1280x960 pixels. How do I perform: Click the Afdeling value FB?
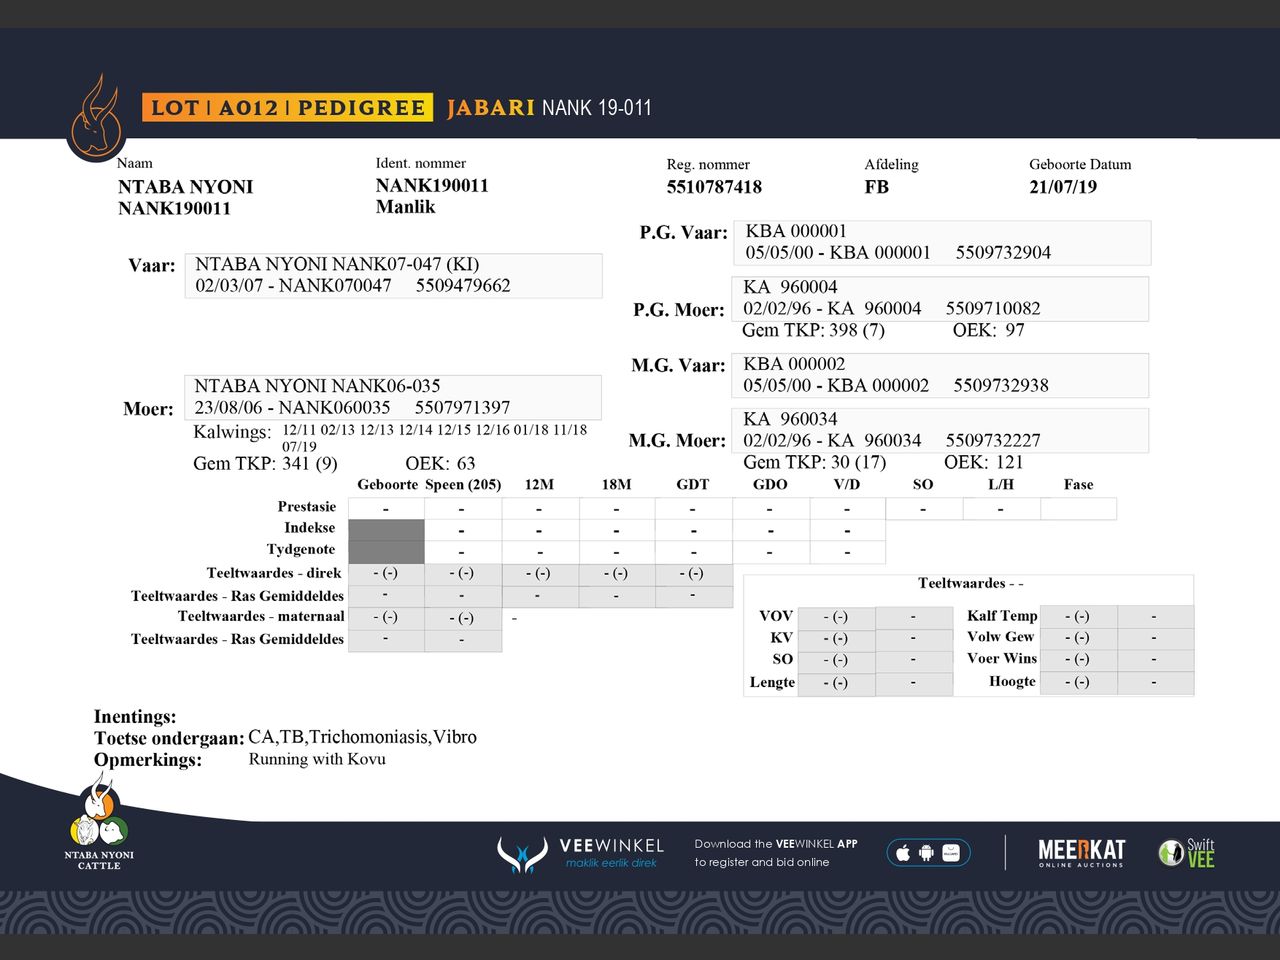(x=877, y=187)
